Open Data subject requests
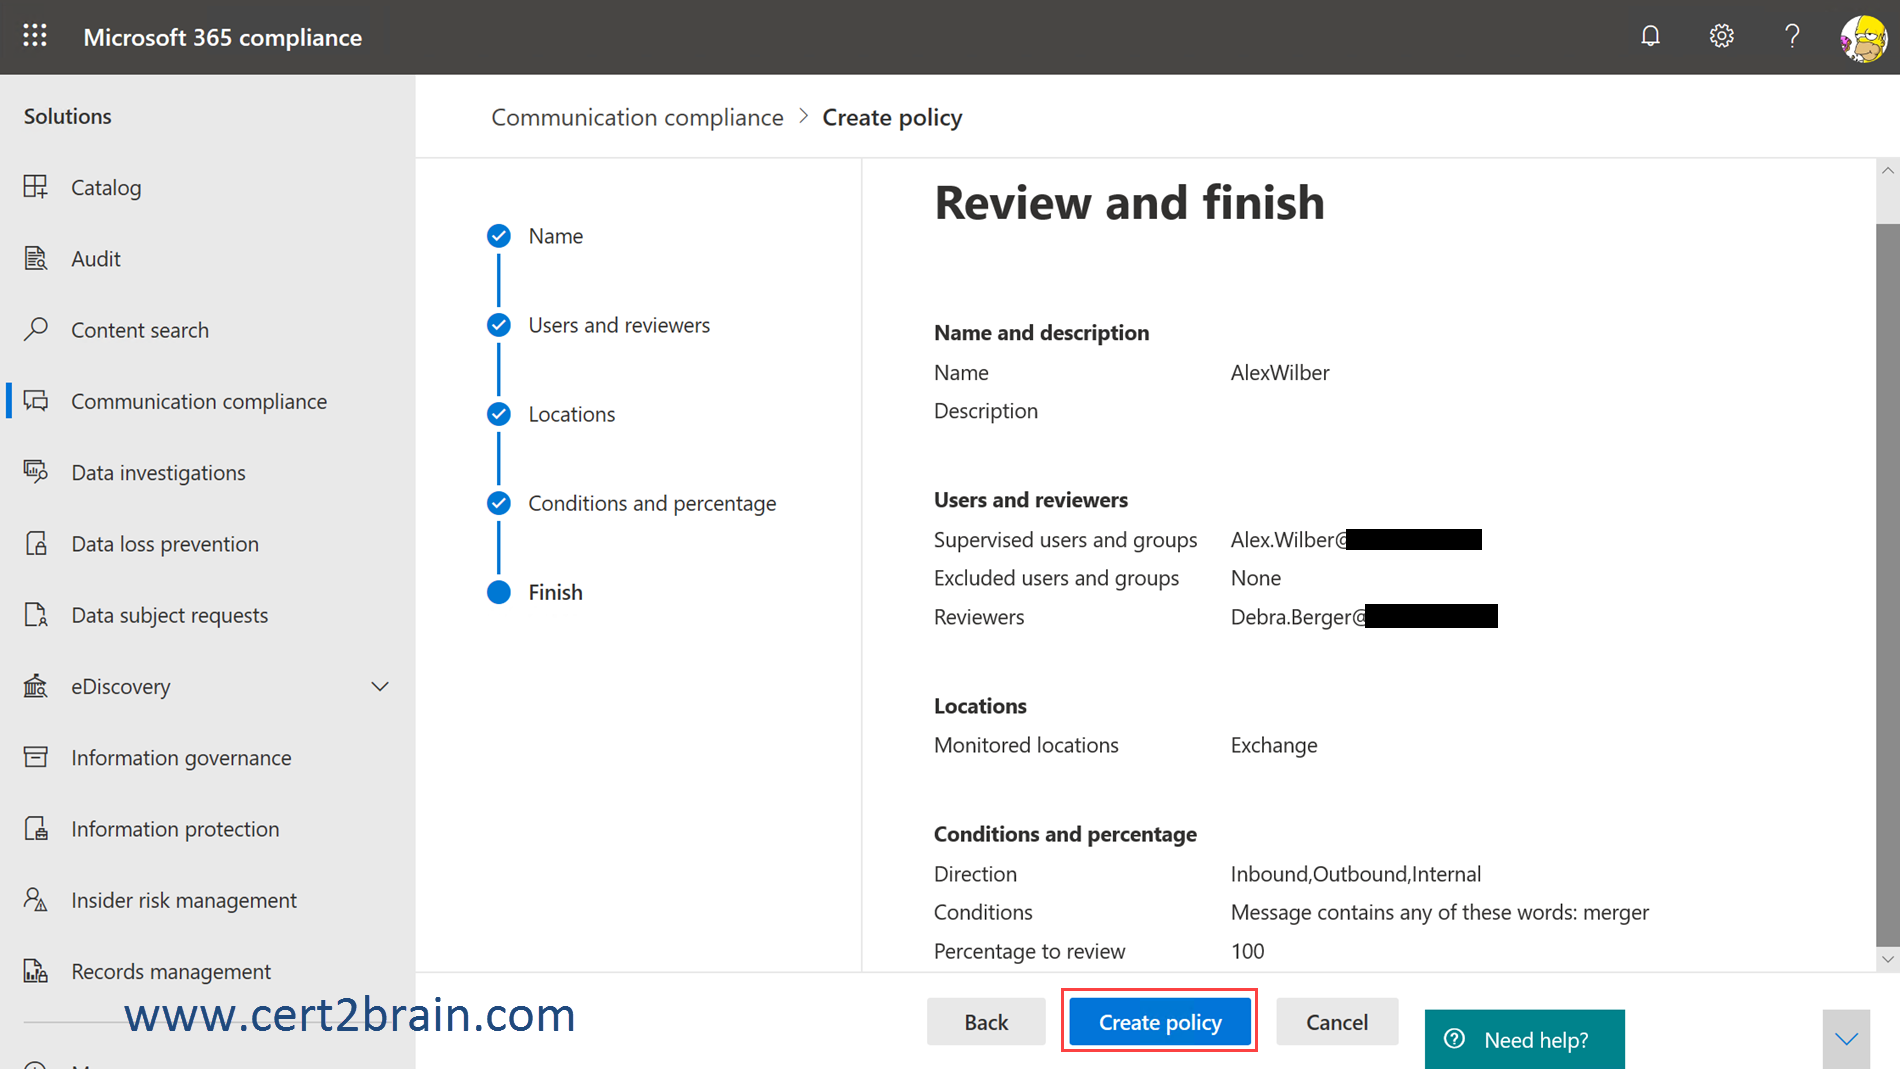This screenshot has height=1069, width=1900. pos(170,614)
